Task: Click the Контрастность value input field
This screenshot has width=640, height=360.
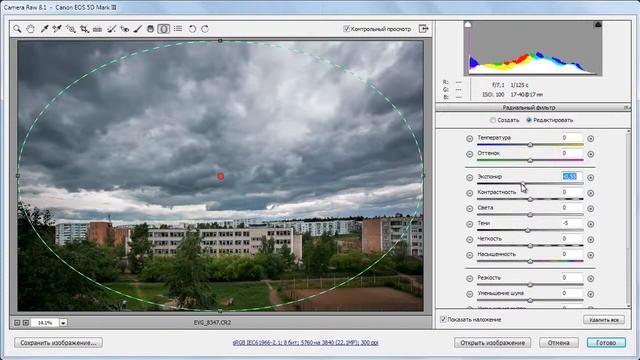Action: (x=571, y=192)
